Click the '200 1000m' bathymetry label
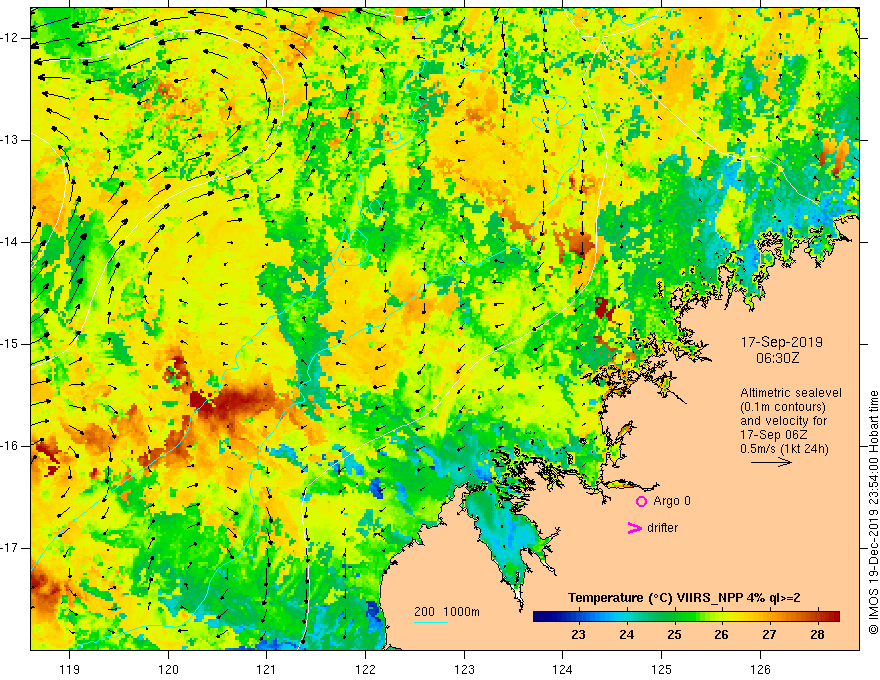 (447, 612)
